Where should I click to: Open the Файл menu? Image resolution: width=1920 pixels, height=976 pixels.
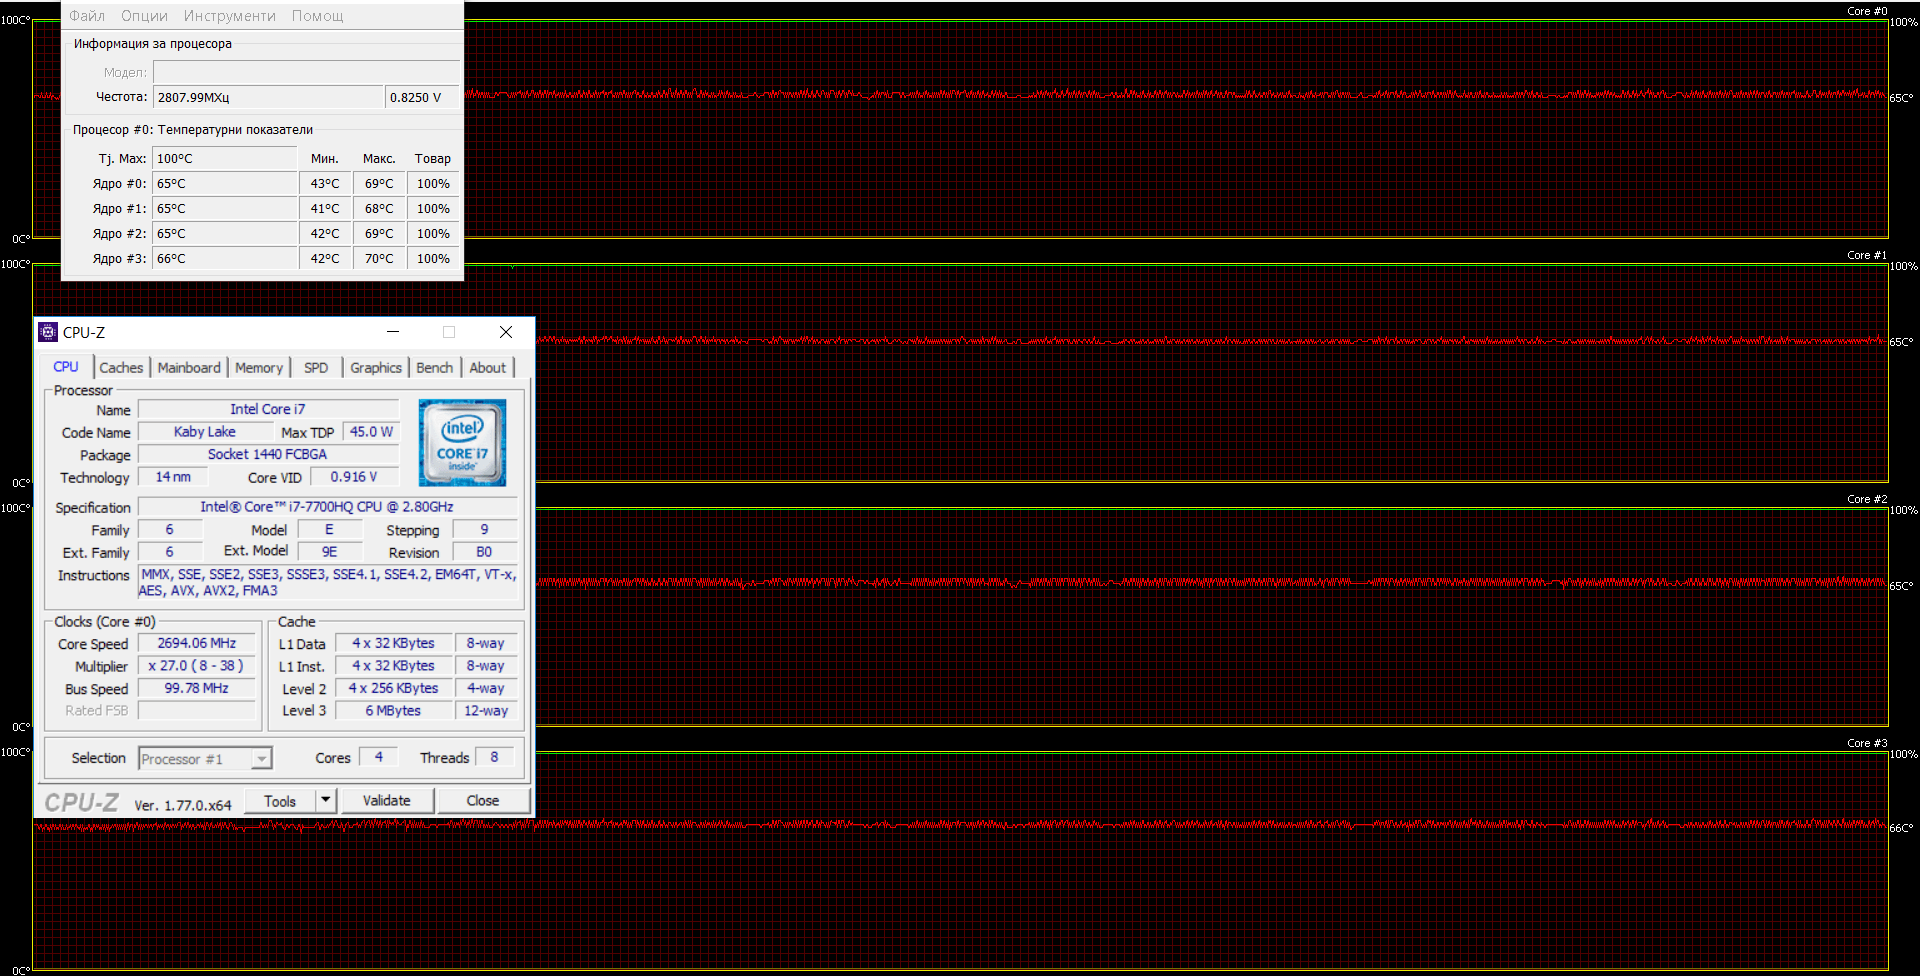(87, 16)
